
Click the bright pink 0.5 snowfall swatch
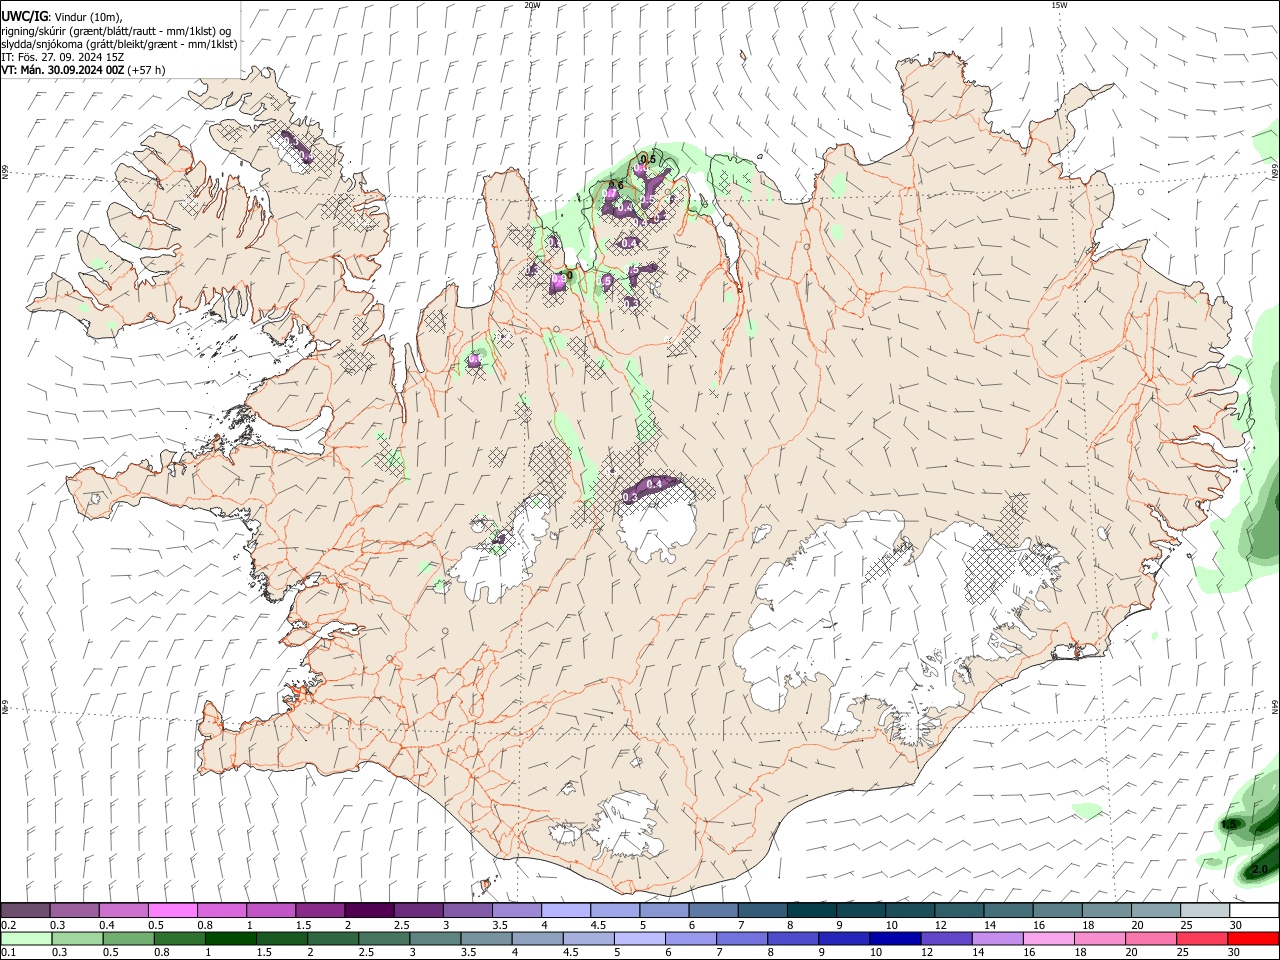[172, 911]
